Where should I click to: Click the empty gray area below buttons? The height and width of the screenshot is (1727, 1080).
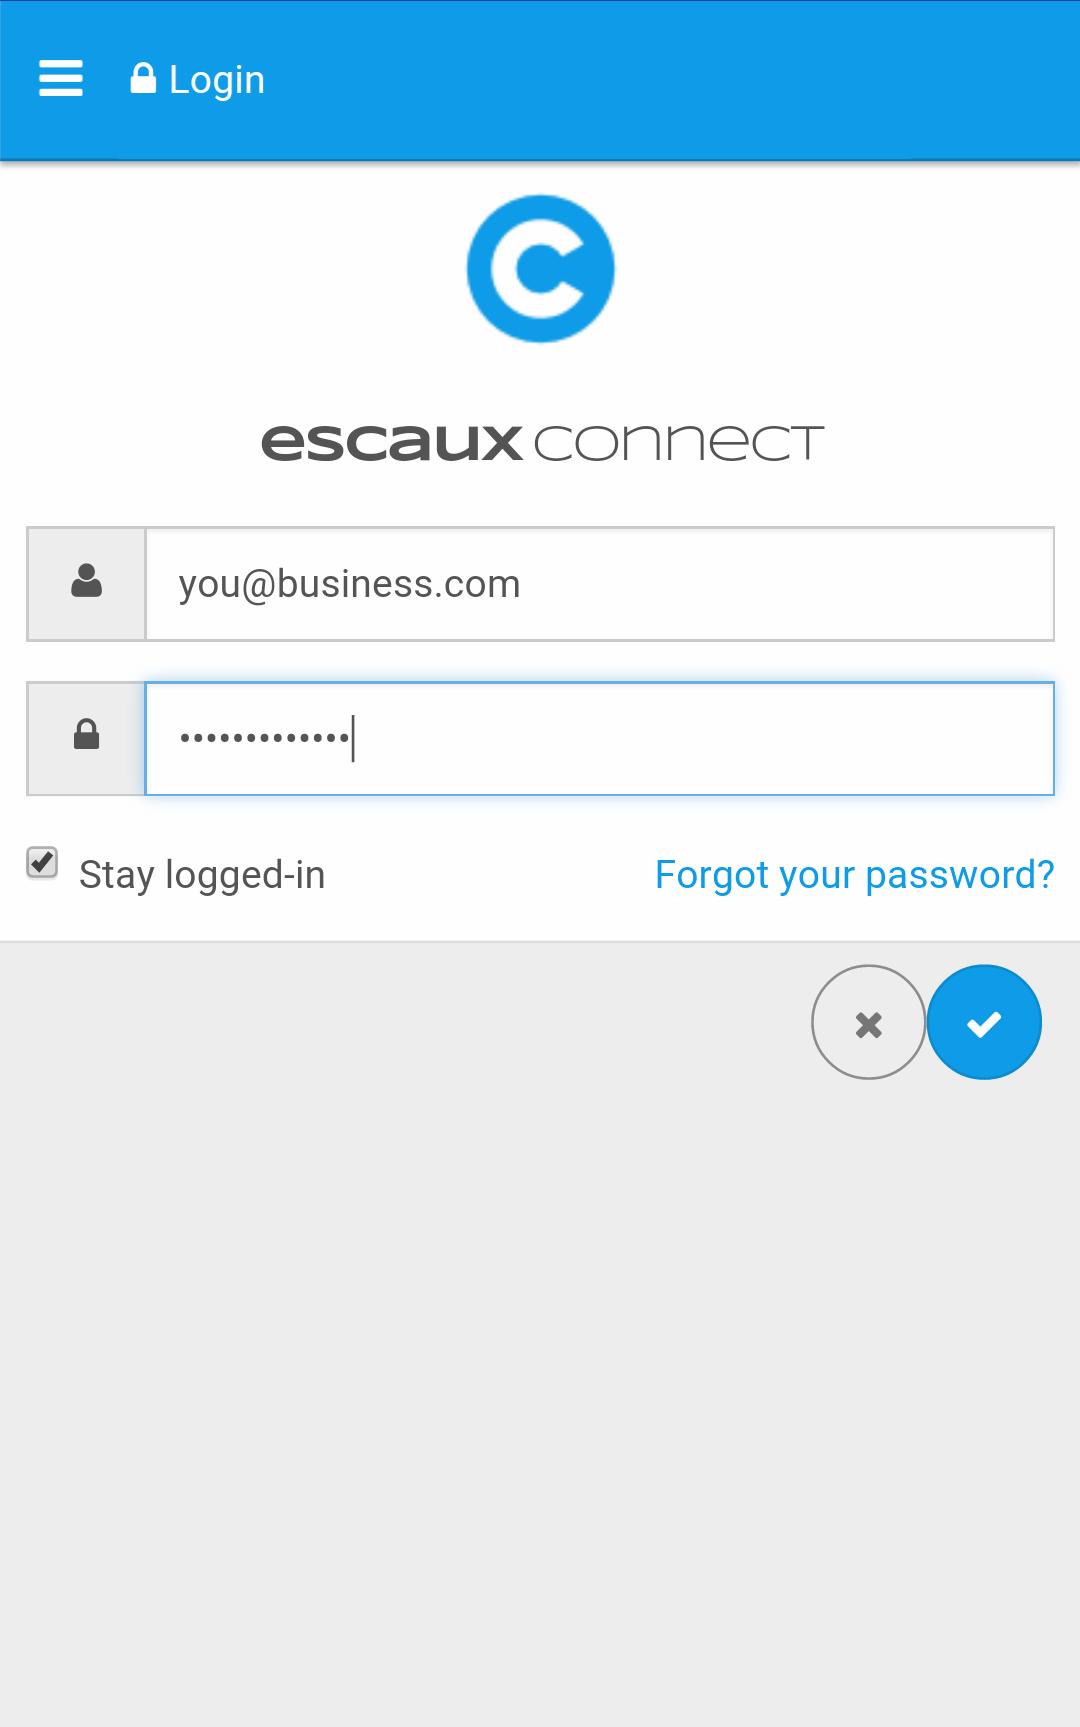pos(540,1400)
